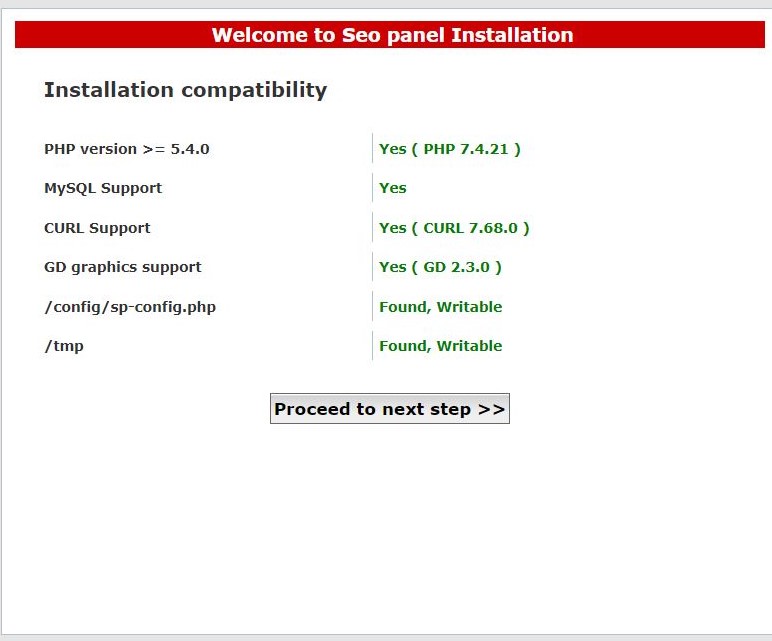Click Writable in the sp-config.php row

[469, 307]
